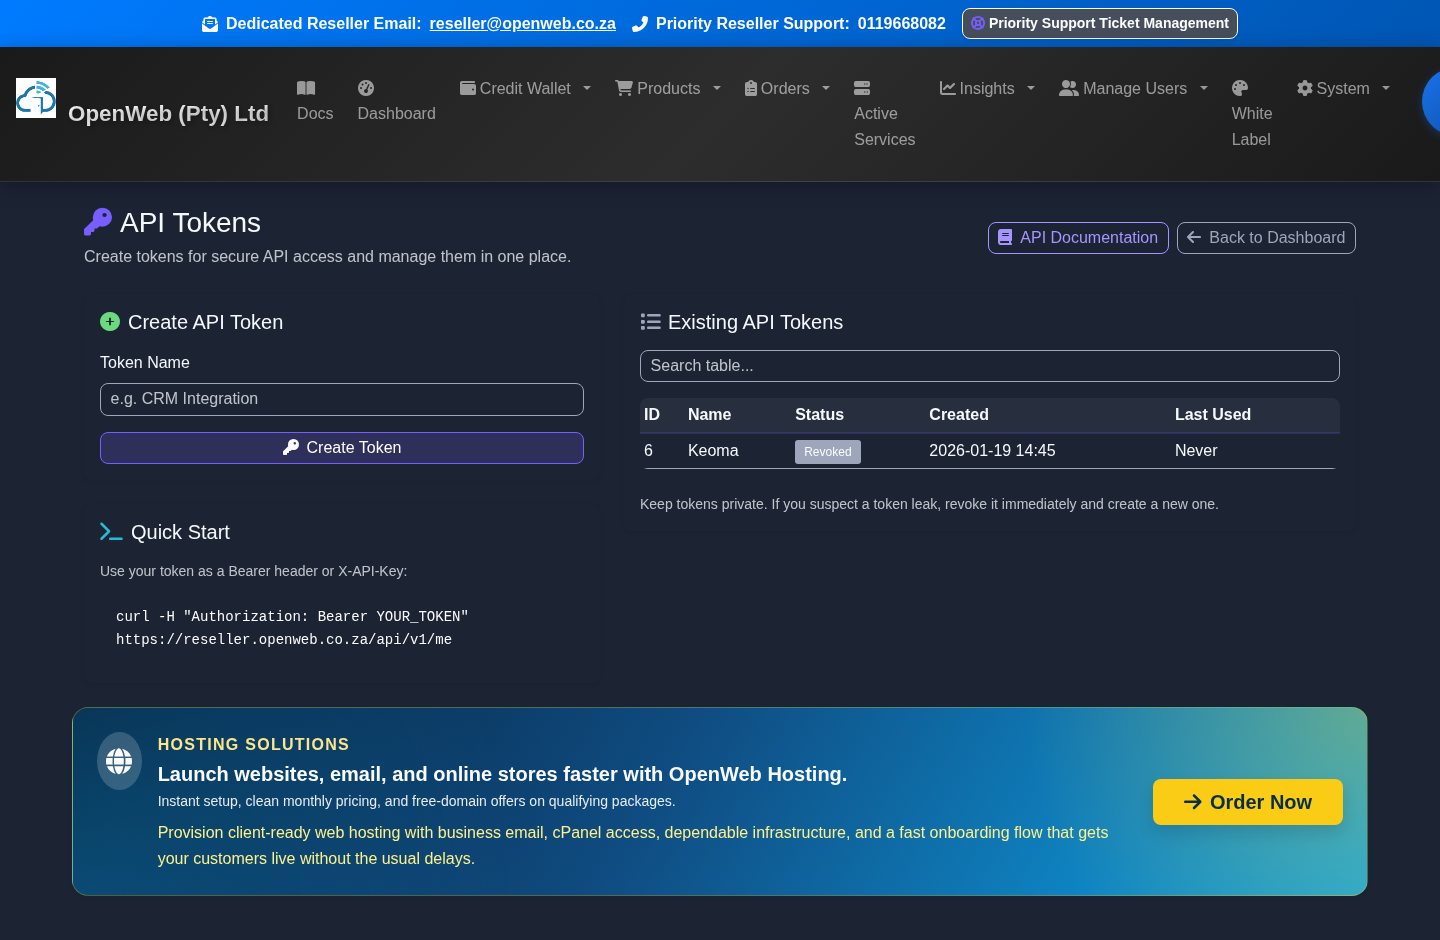Sort by the Created column header
This screenshot has height=940, width=1440.
[959, 415]
